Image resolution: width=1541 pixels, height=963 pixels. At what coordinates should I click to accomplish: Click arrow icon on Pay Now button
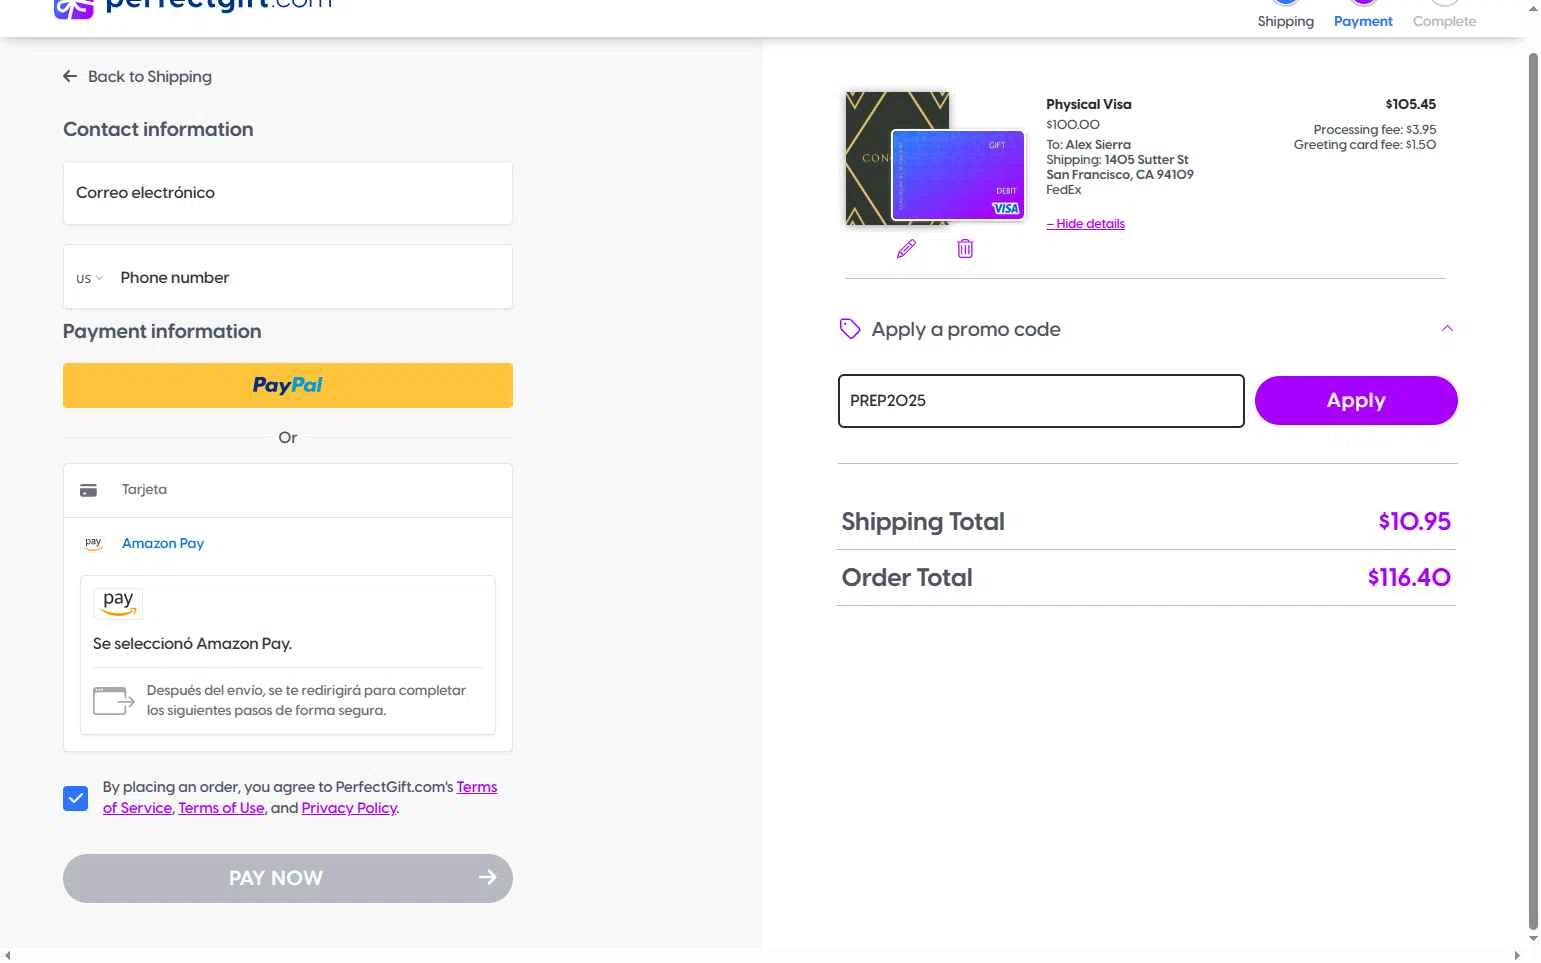(487, 877)
